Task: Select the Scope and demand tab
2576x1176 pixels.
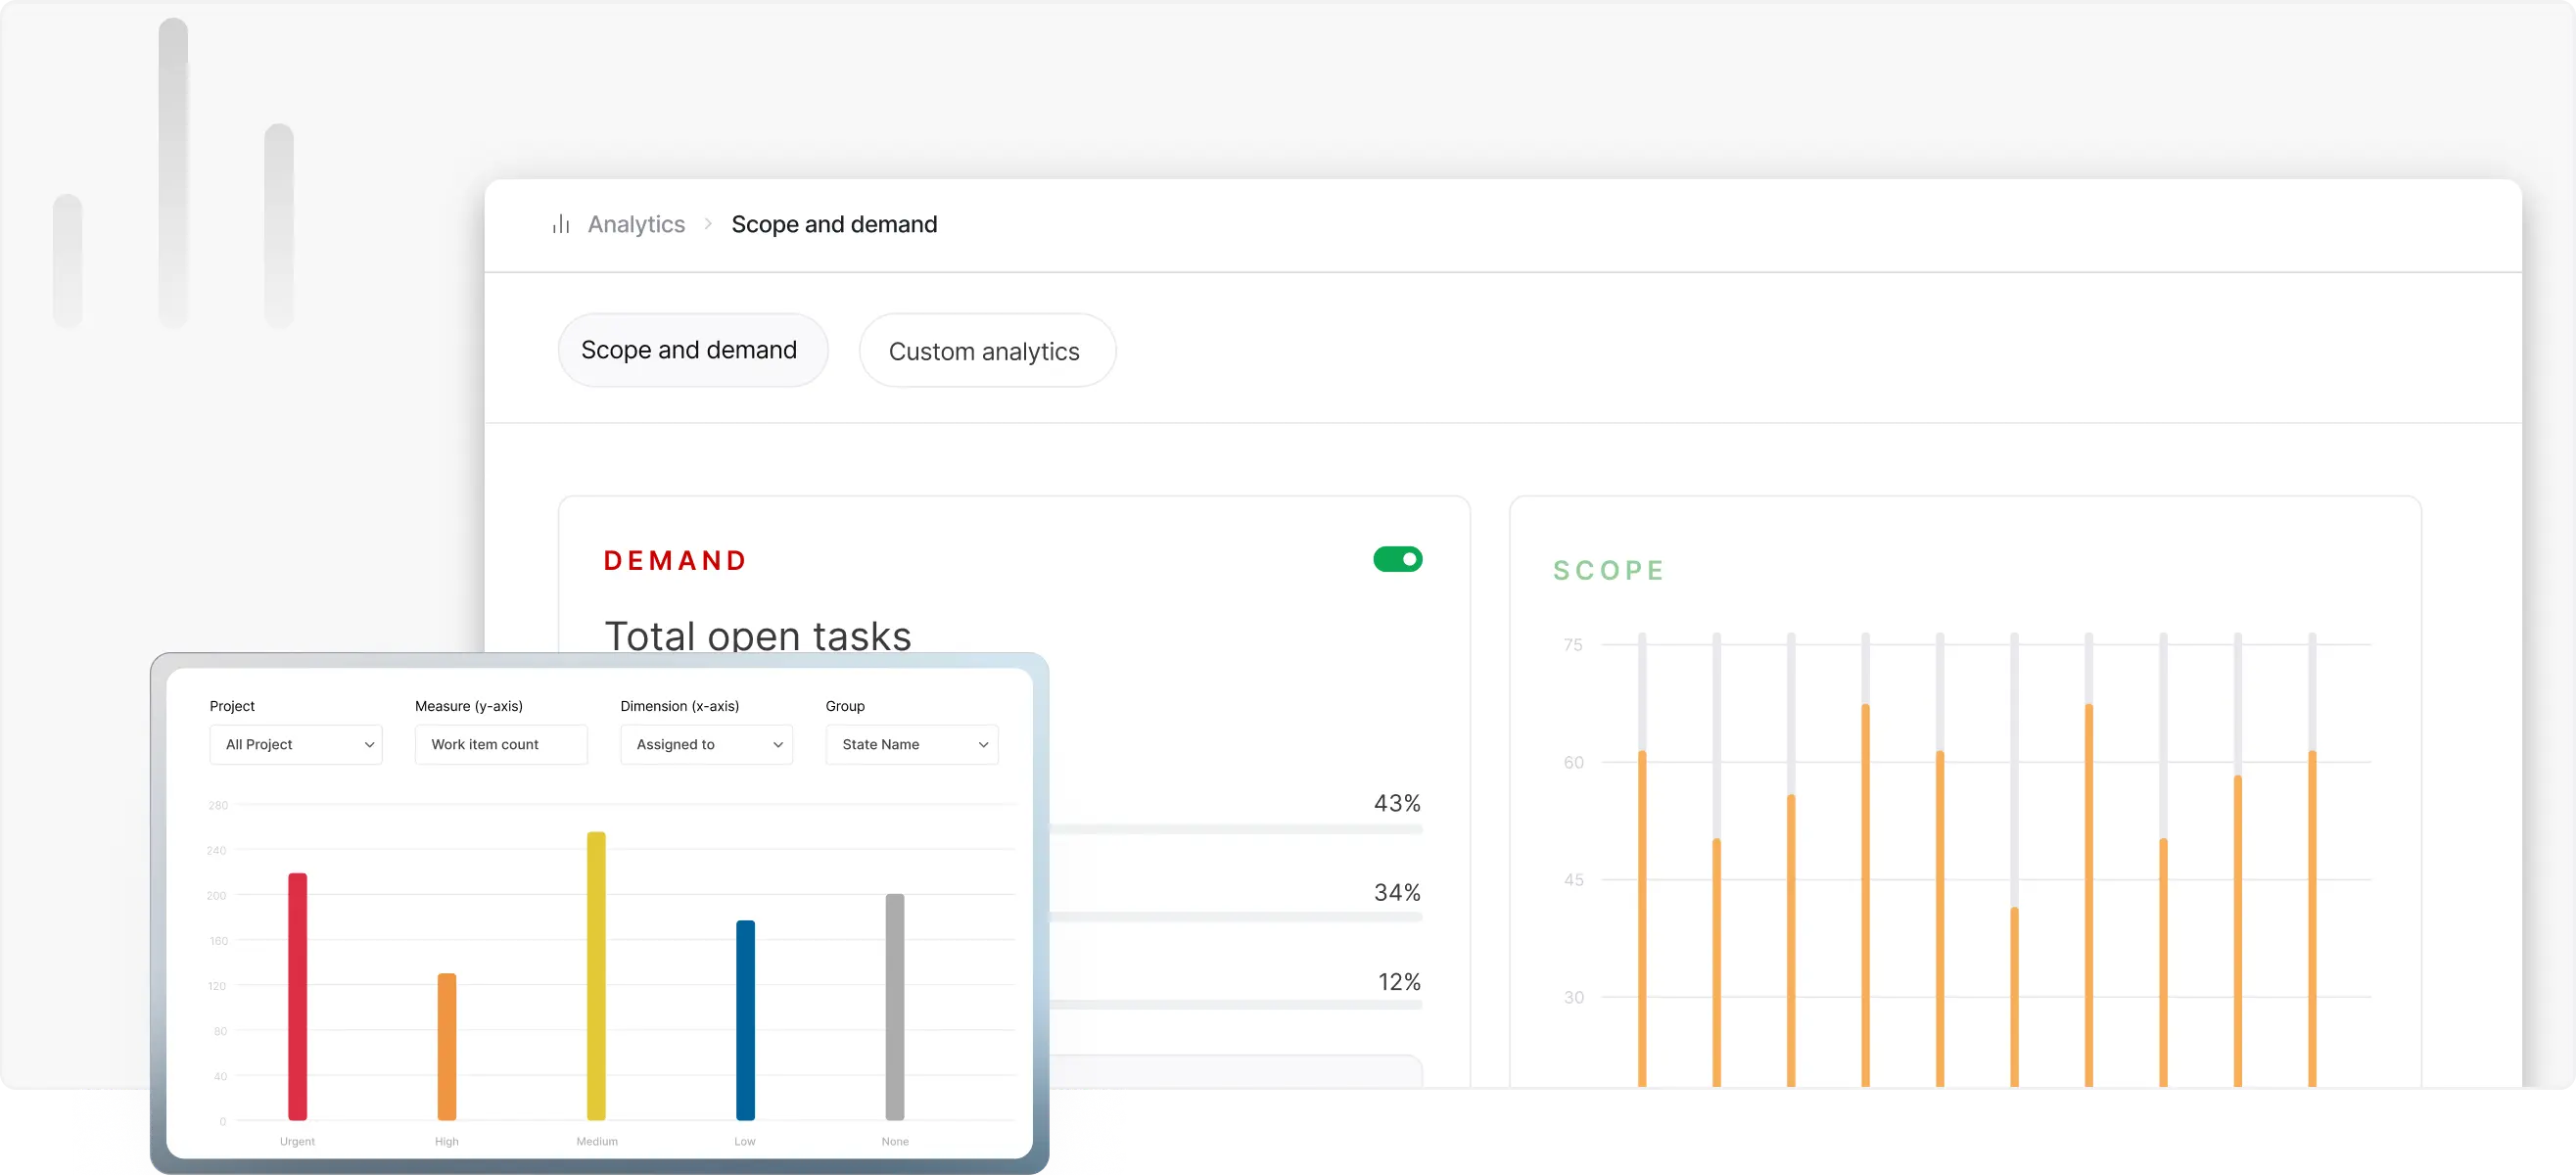Action: click(x=692, y=350)
